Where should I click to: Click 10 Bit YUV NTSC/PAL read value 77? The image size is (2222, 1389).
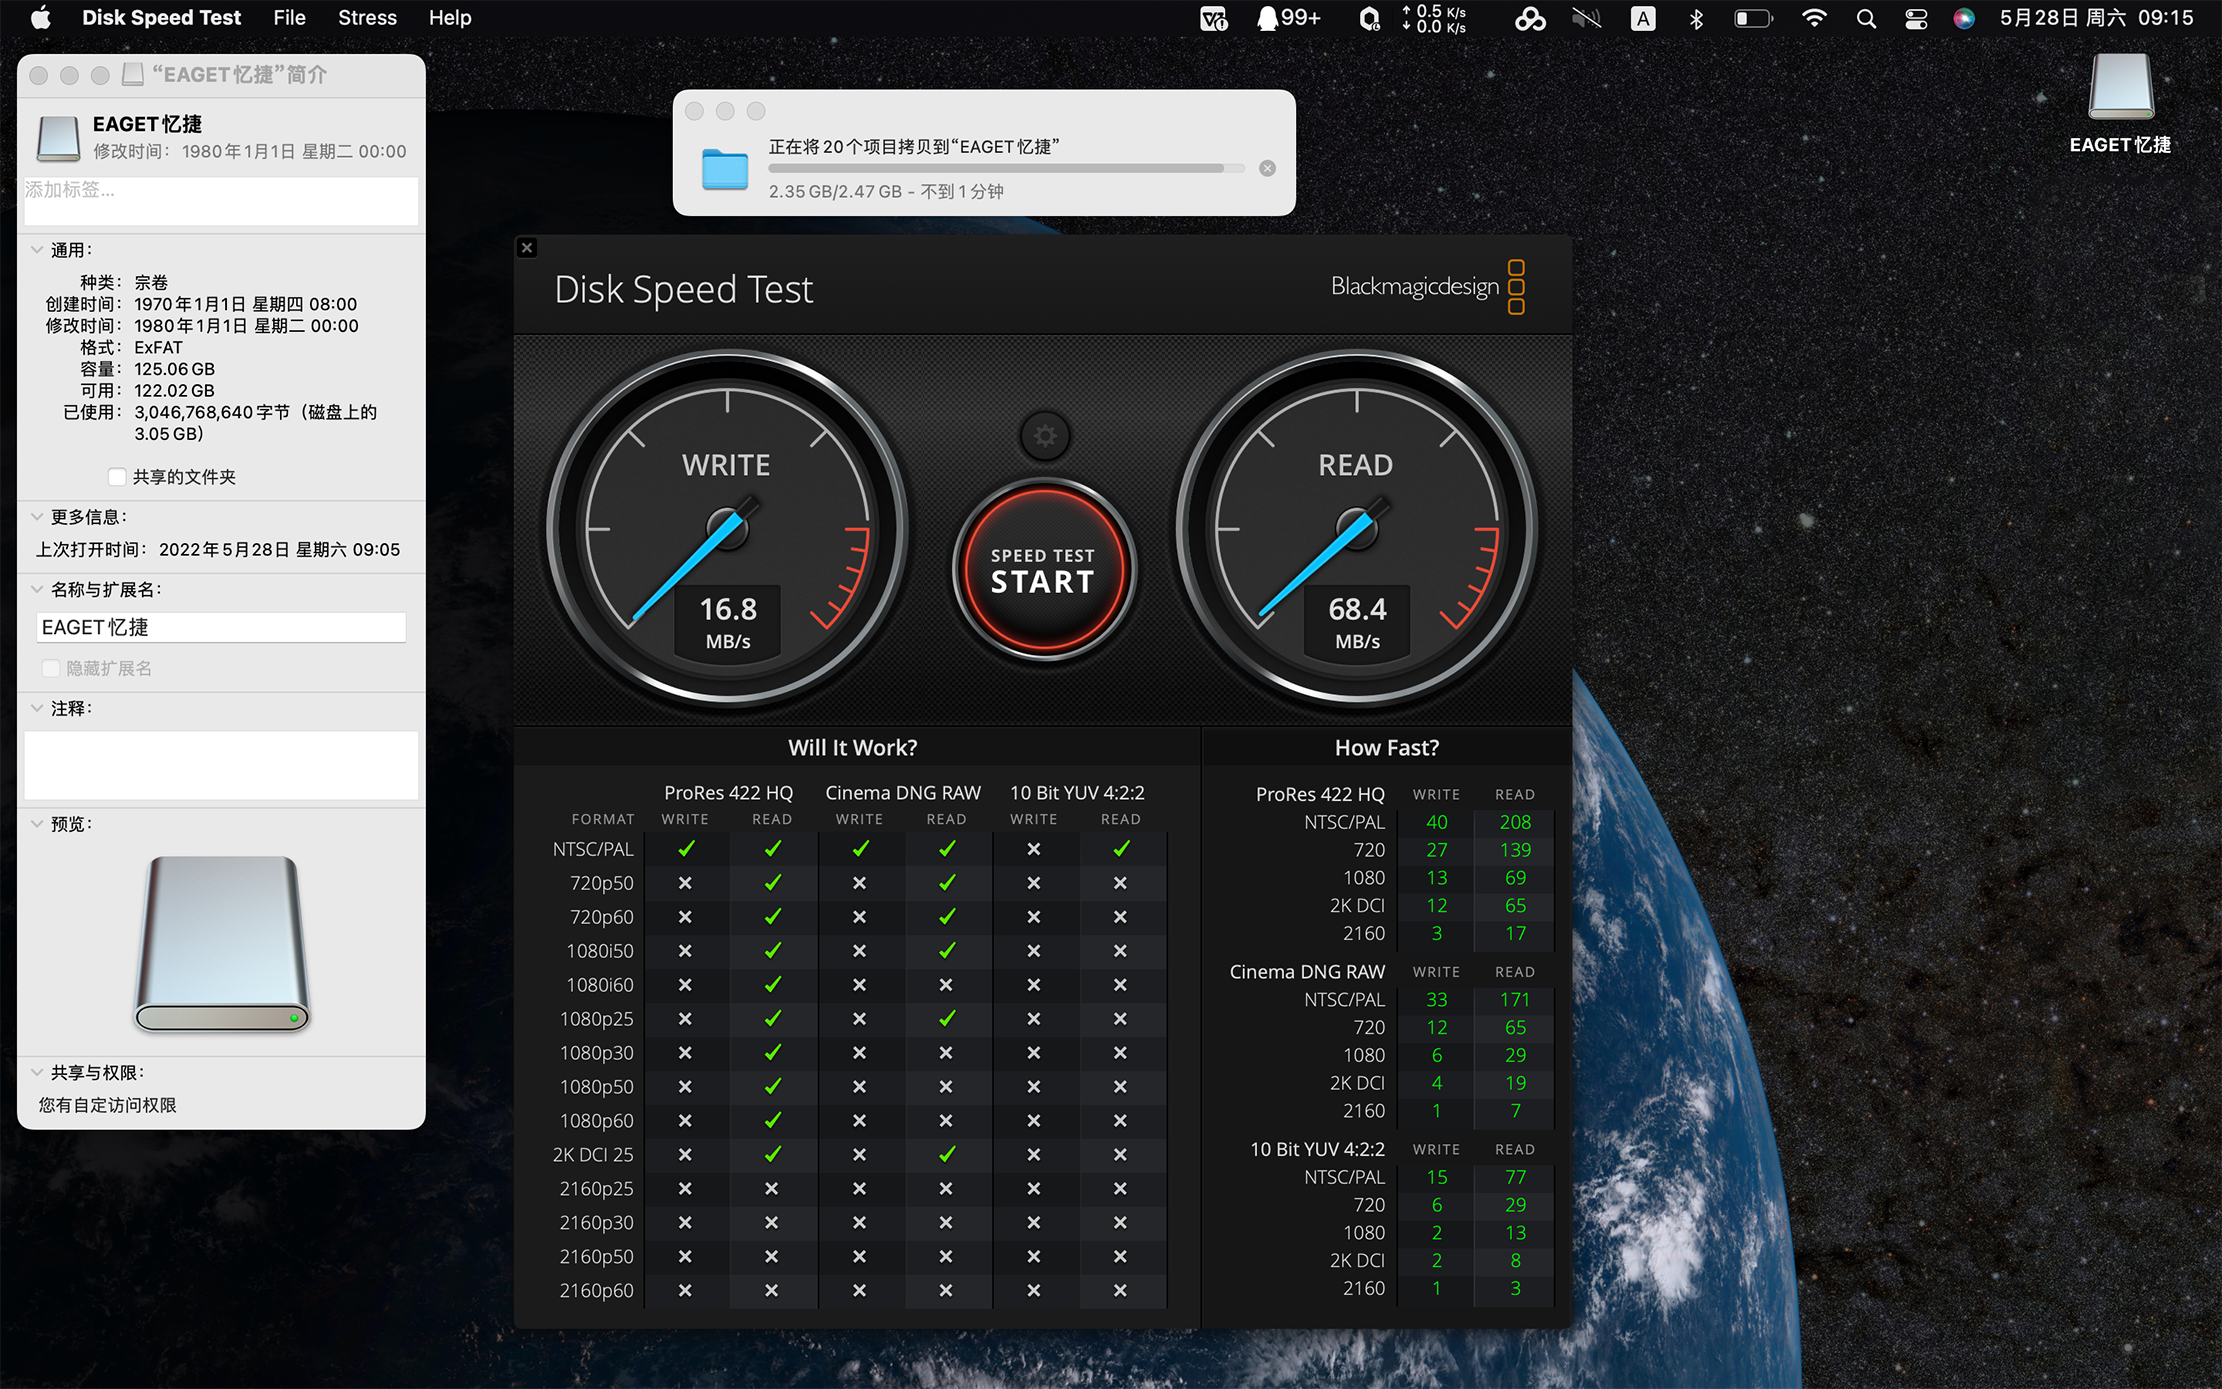coord(1516,1177)
